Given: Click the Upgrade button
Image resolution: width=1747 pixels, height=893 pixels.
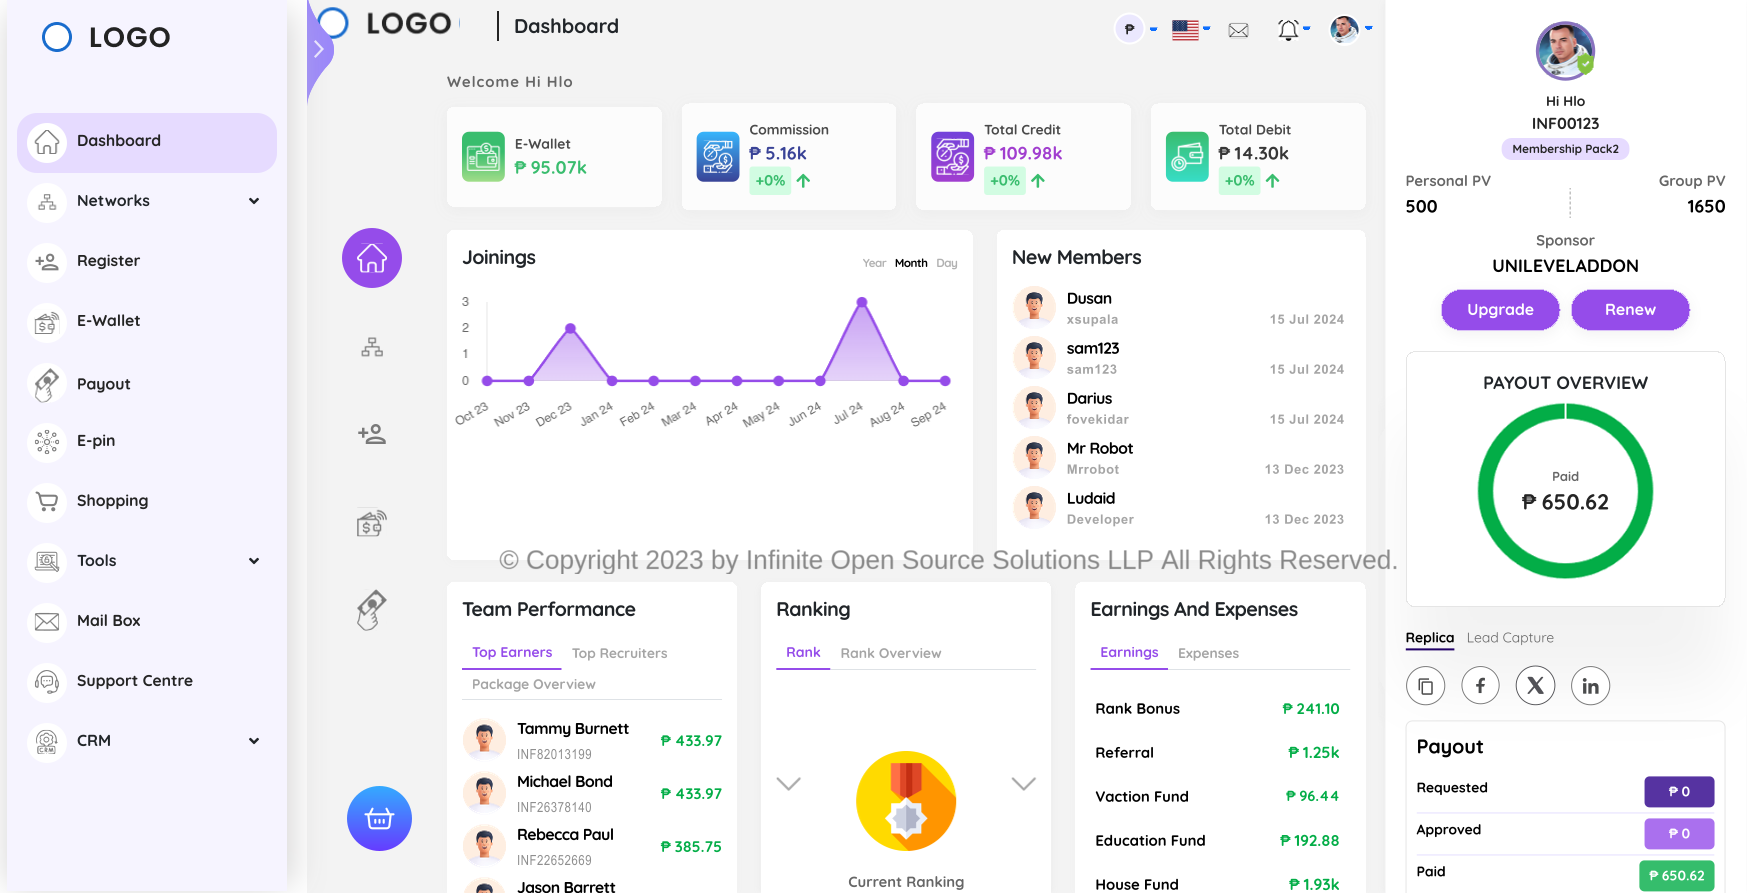Looking at the screenshot, I should click(1500, 310).
